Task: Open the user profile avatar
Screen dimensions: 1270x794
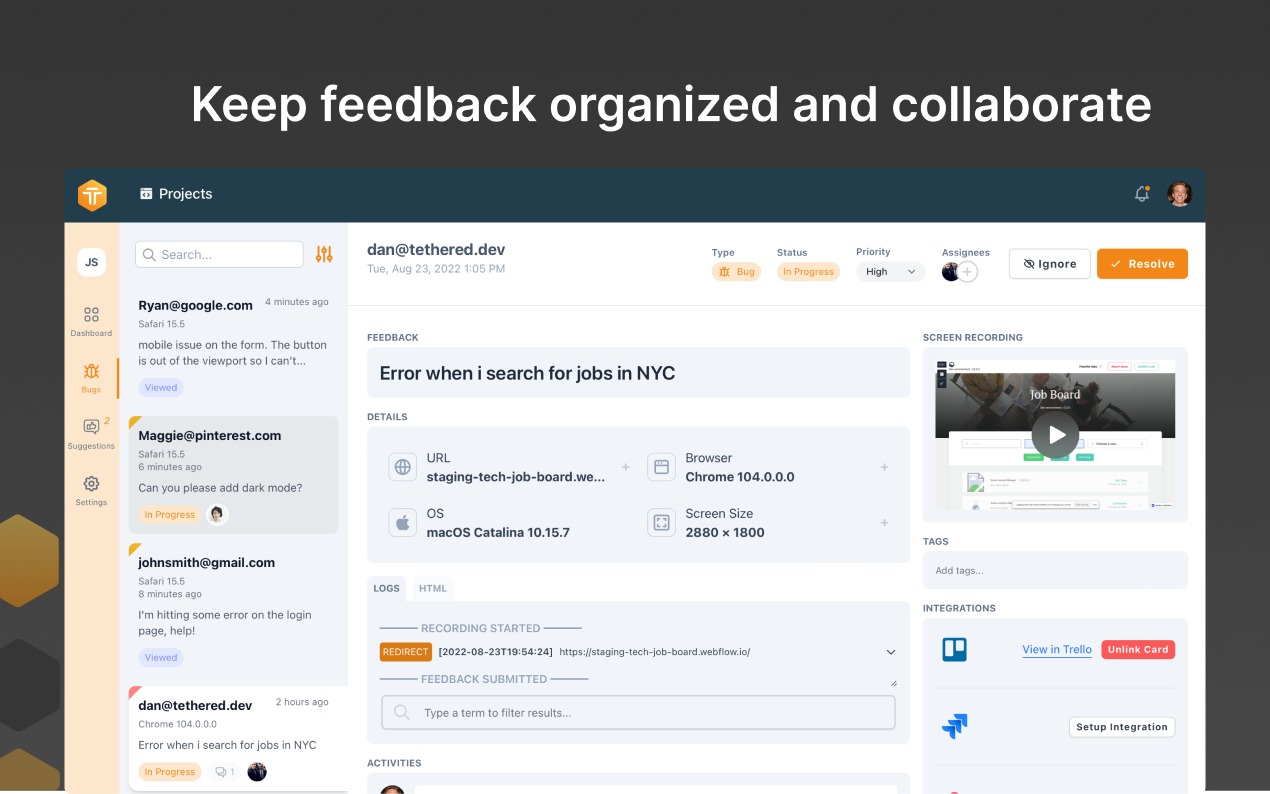Action: coord(1180,194)
